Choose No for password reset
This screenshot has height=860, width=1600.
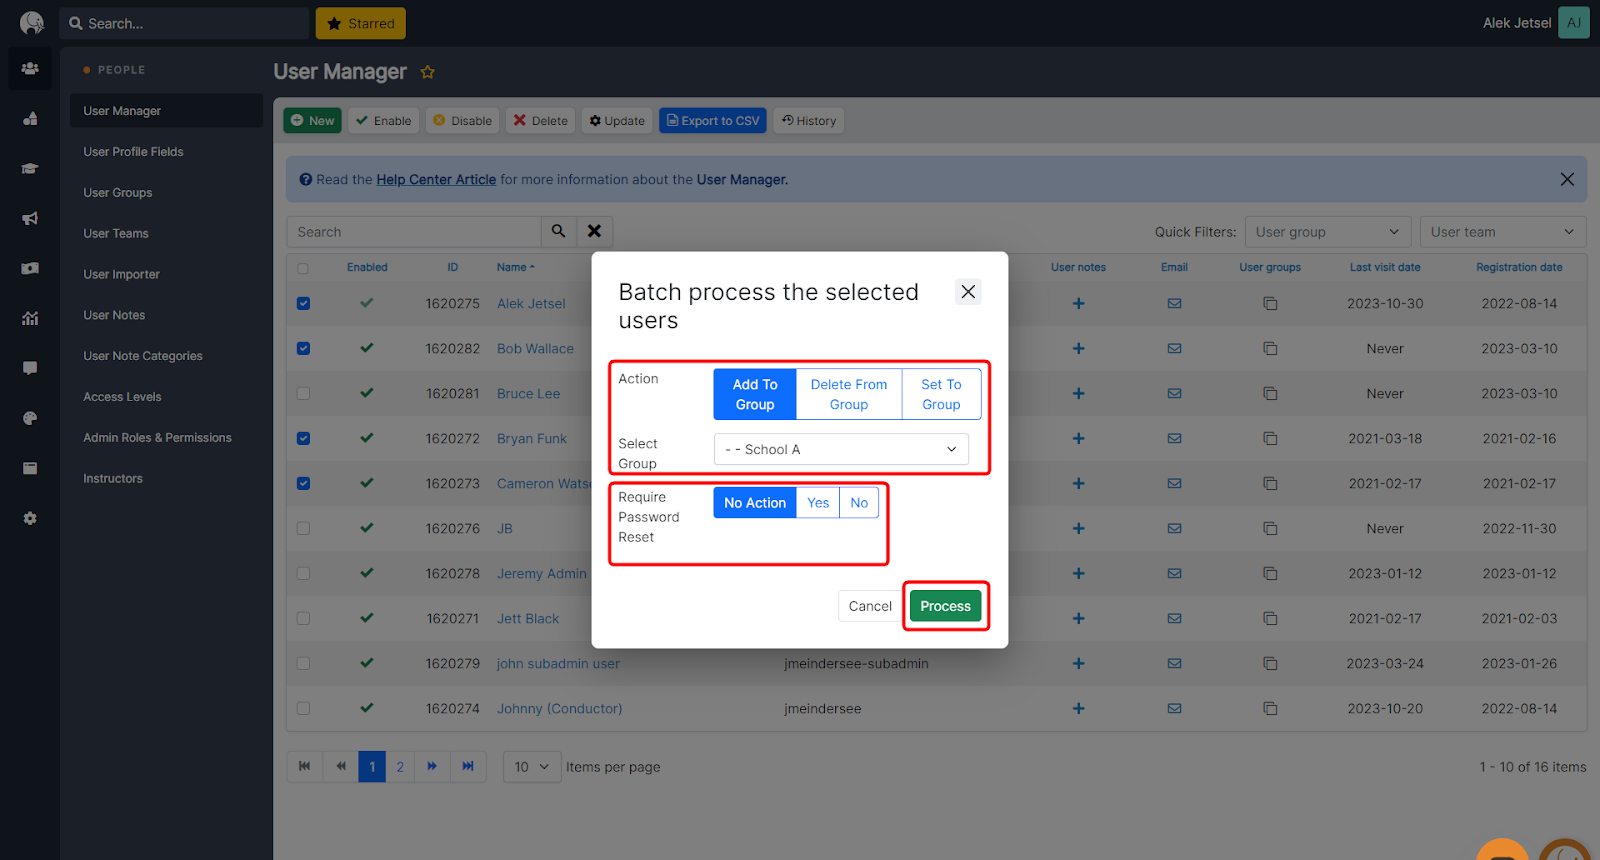pyautogui.click(x=859, y=503)
